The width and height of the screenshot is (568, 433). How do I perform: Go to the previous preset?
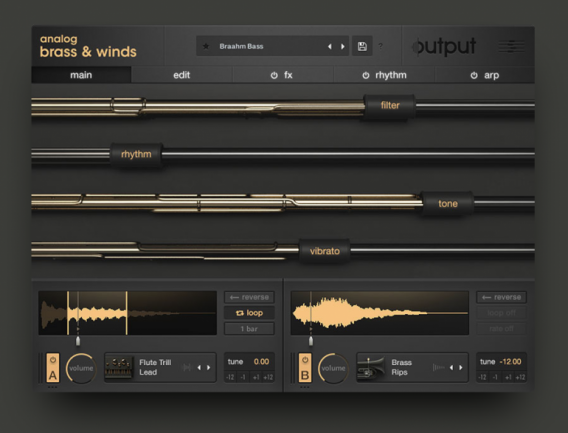pyautogui.click(x=329, y=46)
